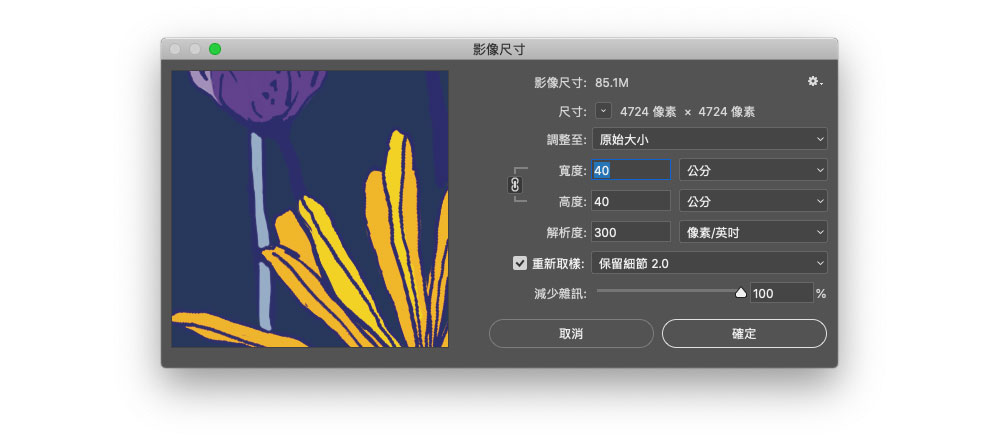
Task: Open the 保留細節 2.0 resample method dropdown
Action: pos(709,263)
